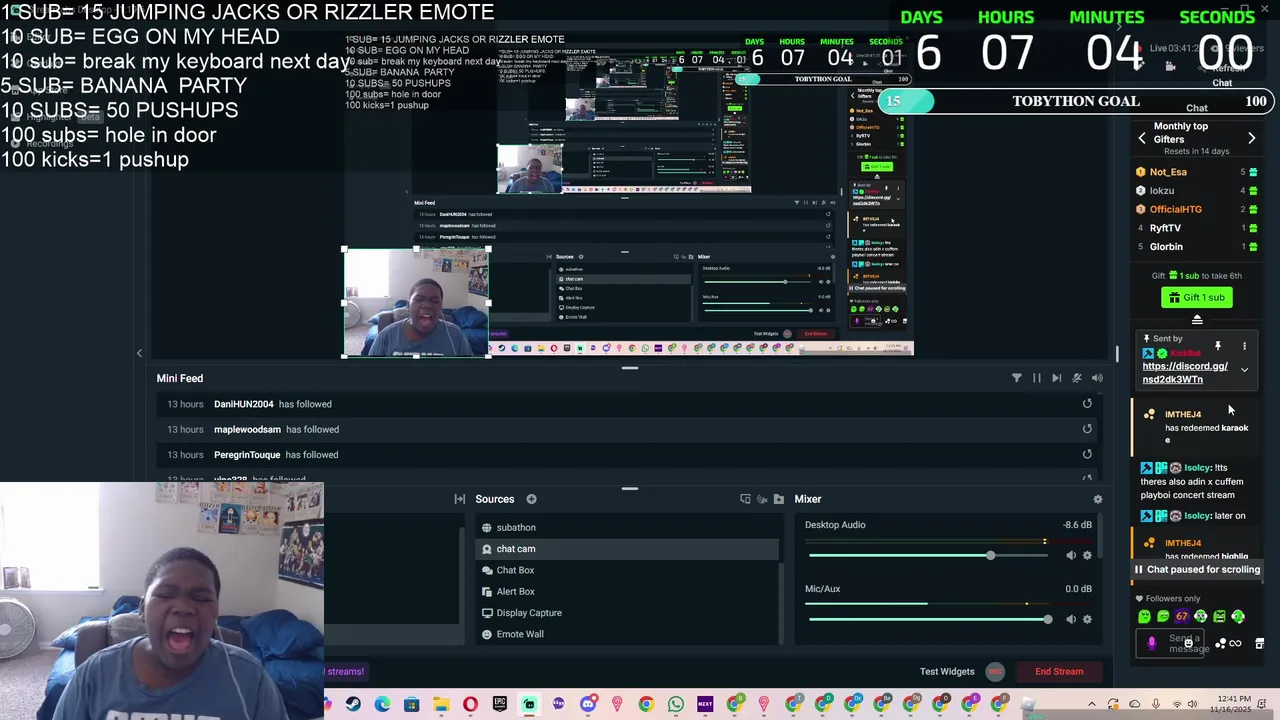This screenshot has height=720, width=1280.
Task: Replay the maplewoodsam follow alert
Action: point(1087,429)
